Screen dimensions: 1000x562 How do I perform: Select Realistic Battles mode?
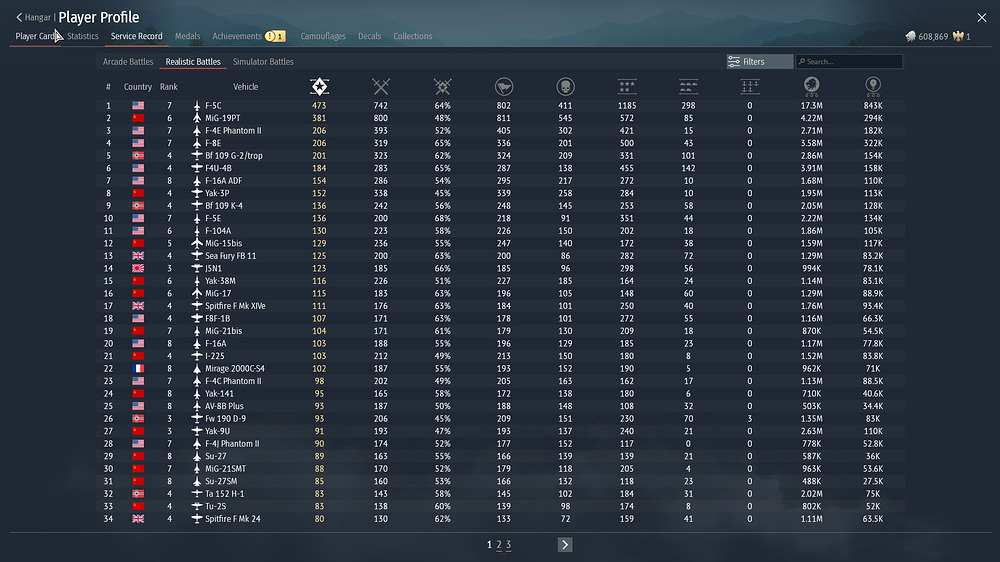[193, 62]
